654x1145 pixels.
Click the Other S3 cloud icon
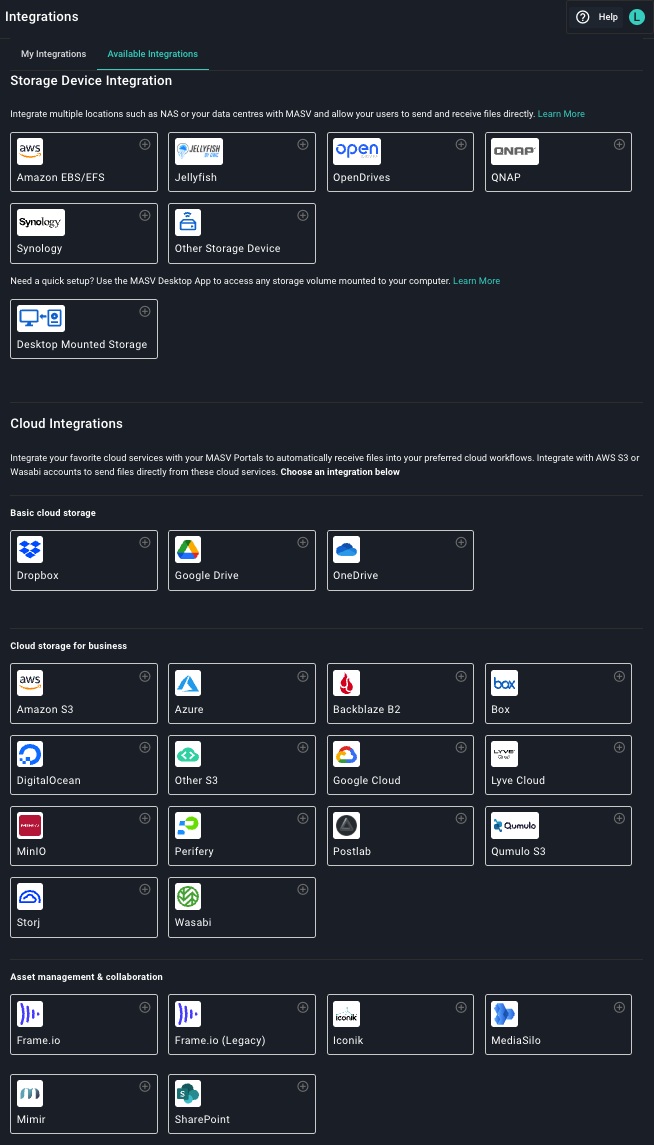pos(188,754)
